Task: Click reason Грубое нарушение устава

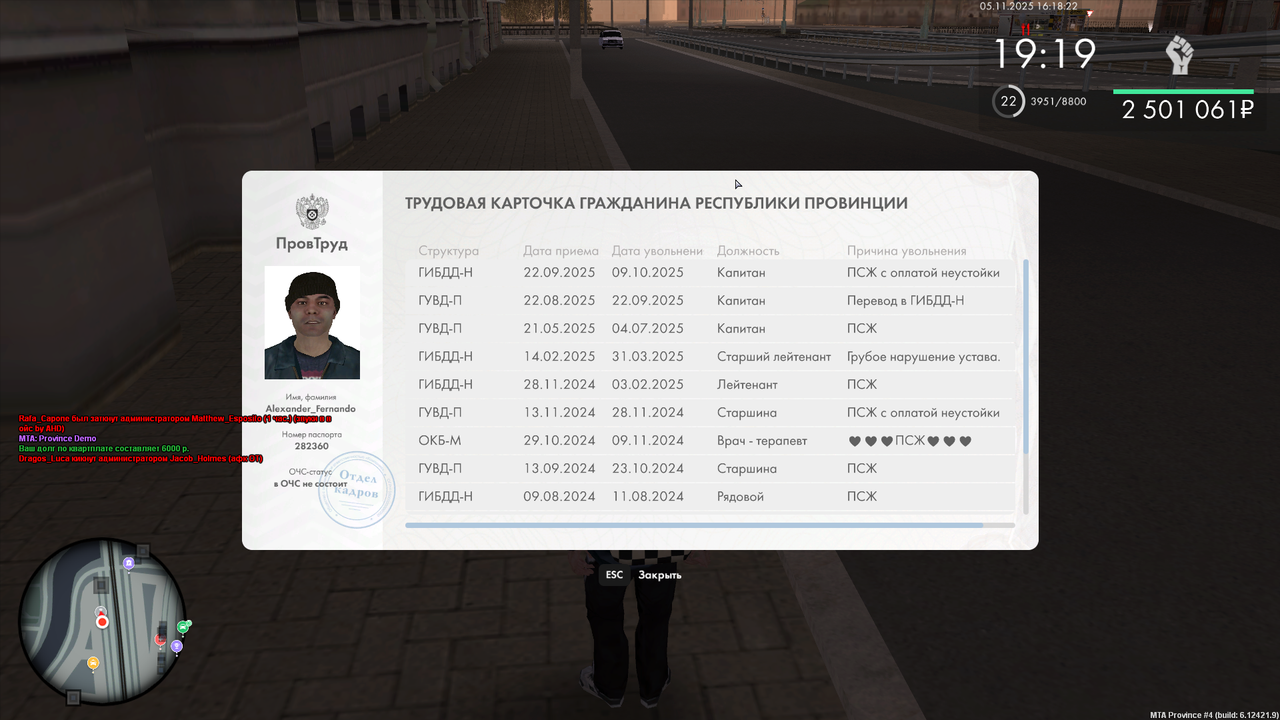Action: tap(923, 356)
